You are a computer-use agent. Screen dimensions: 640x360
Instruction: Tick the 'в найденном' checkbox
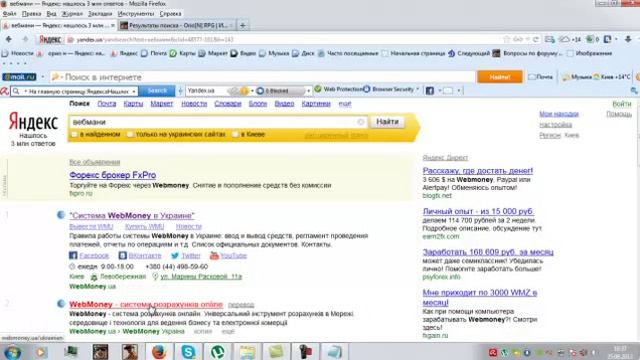[x=74, y=134]
